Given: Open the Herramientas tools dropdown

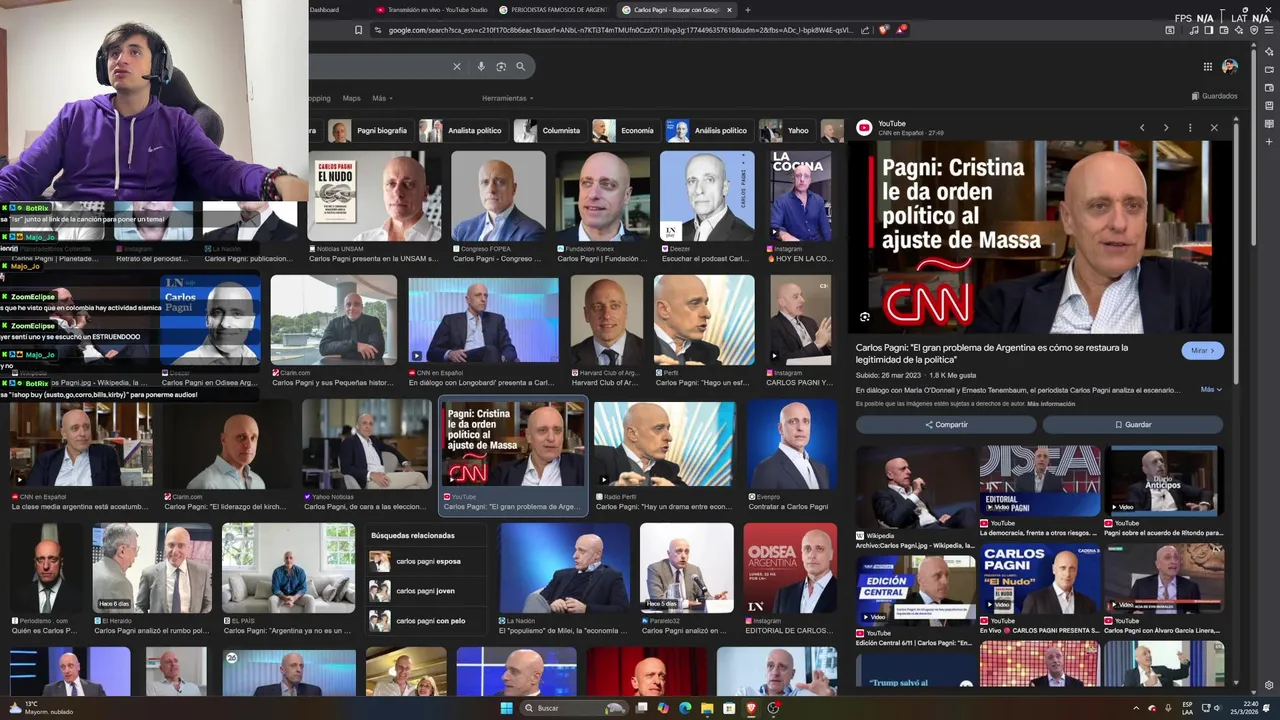Looking at the screenshot, I should [507, 98].
